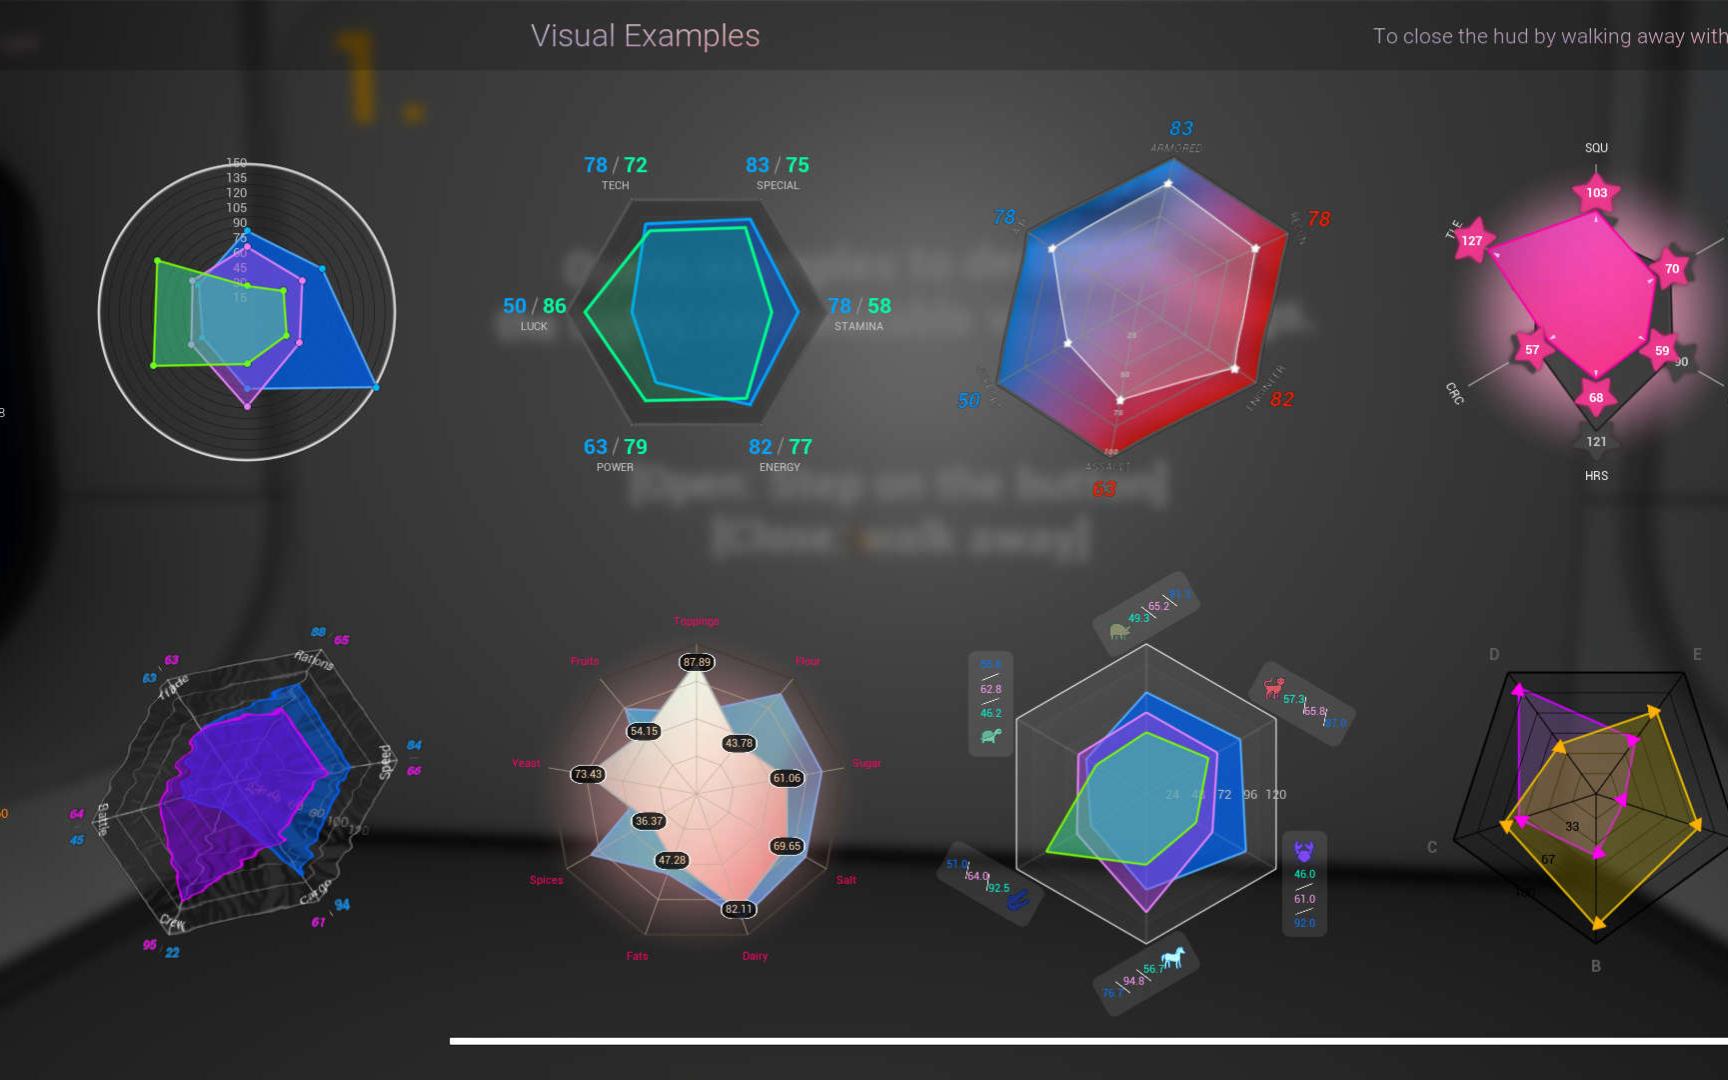Toggle the 49.3 value in boar legend

pyautogui.click(x=1137, y=619)
